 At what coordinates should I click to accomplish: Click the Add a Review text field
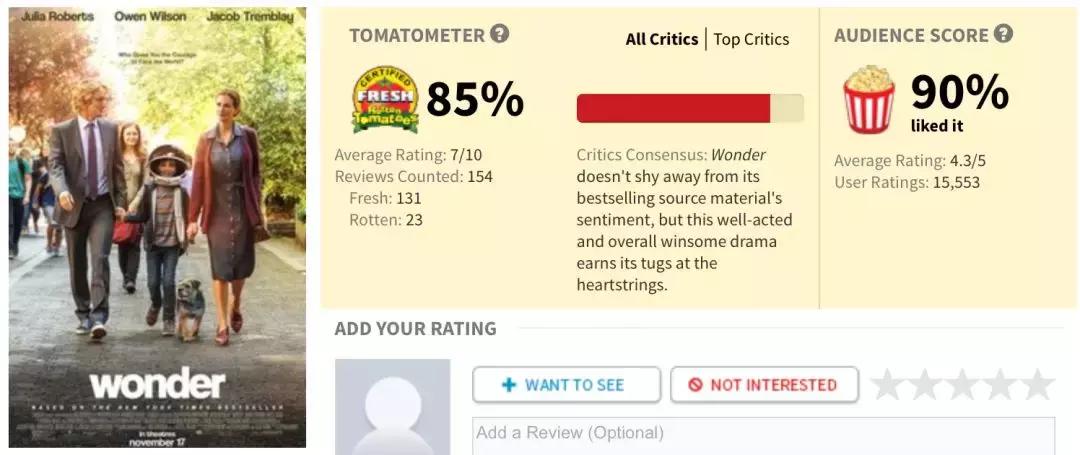coord(763,435)
